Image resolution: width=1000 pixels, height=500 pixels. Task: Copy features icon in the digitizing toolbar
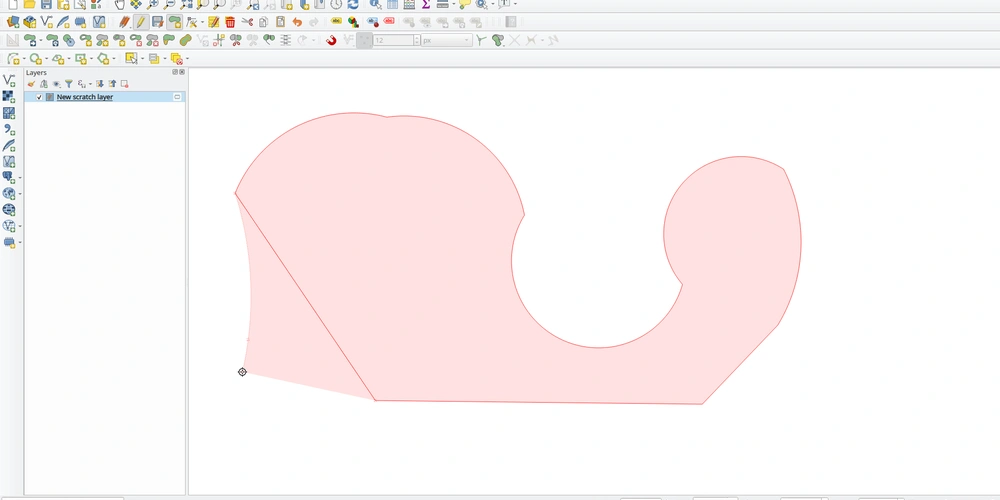click(263, 22)
